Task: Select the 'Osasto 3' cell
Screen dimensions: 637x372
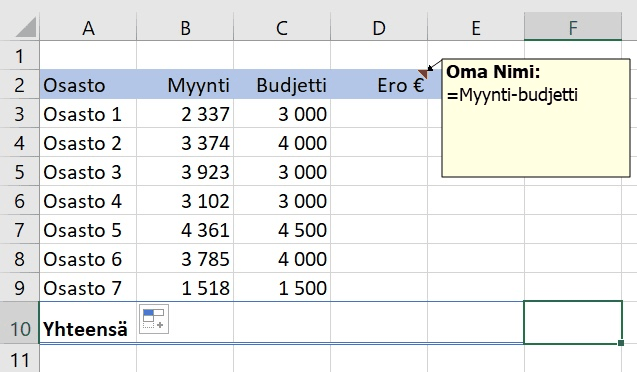Action: pos(88,171)
